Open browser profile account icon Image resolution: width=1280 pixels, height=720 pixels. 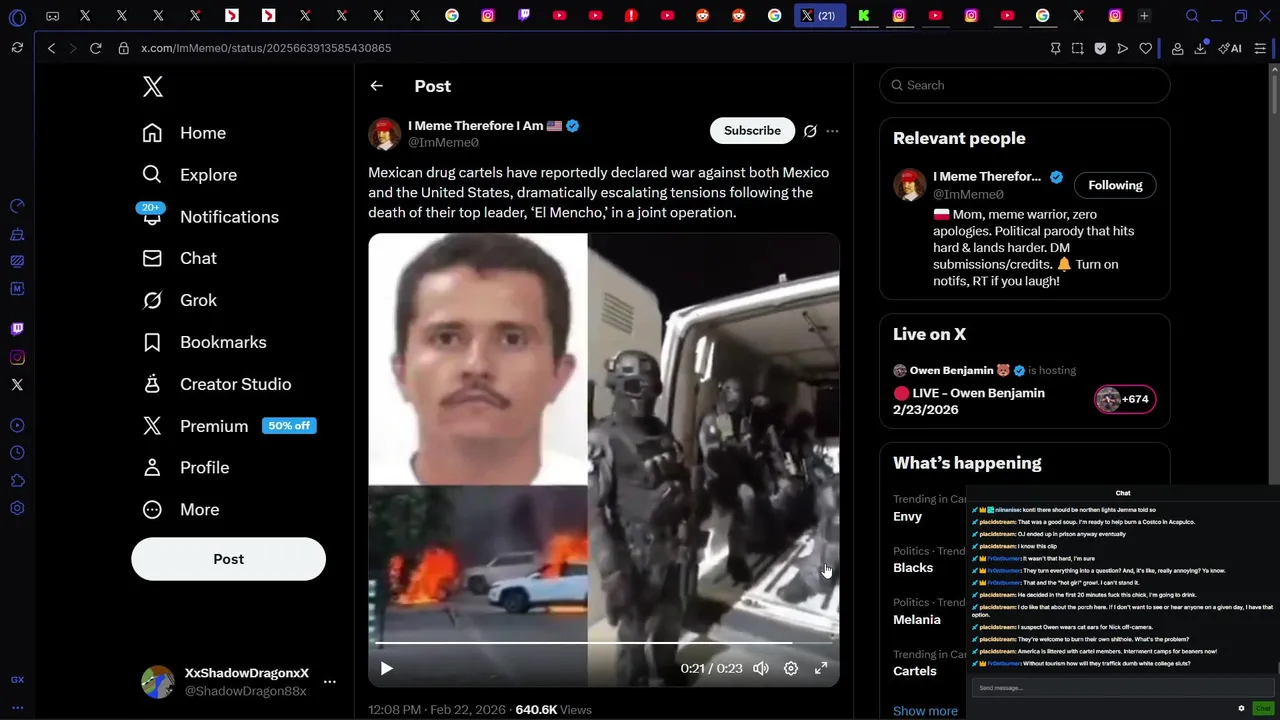1178,48
